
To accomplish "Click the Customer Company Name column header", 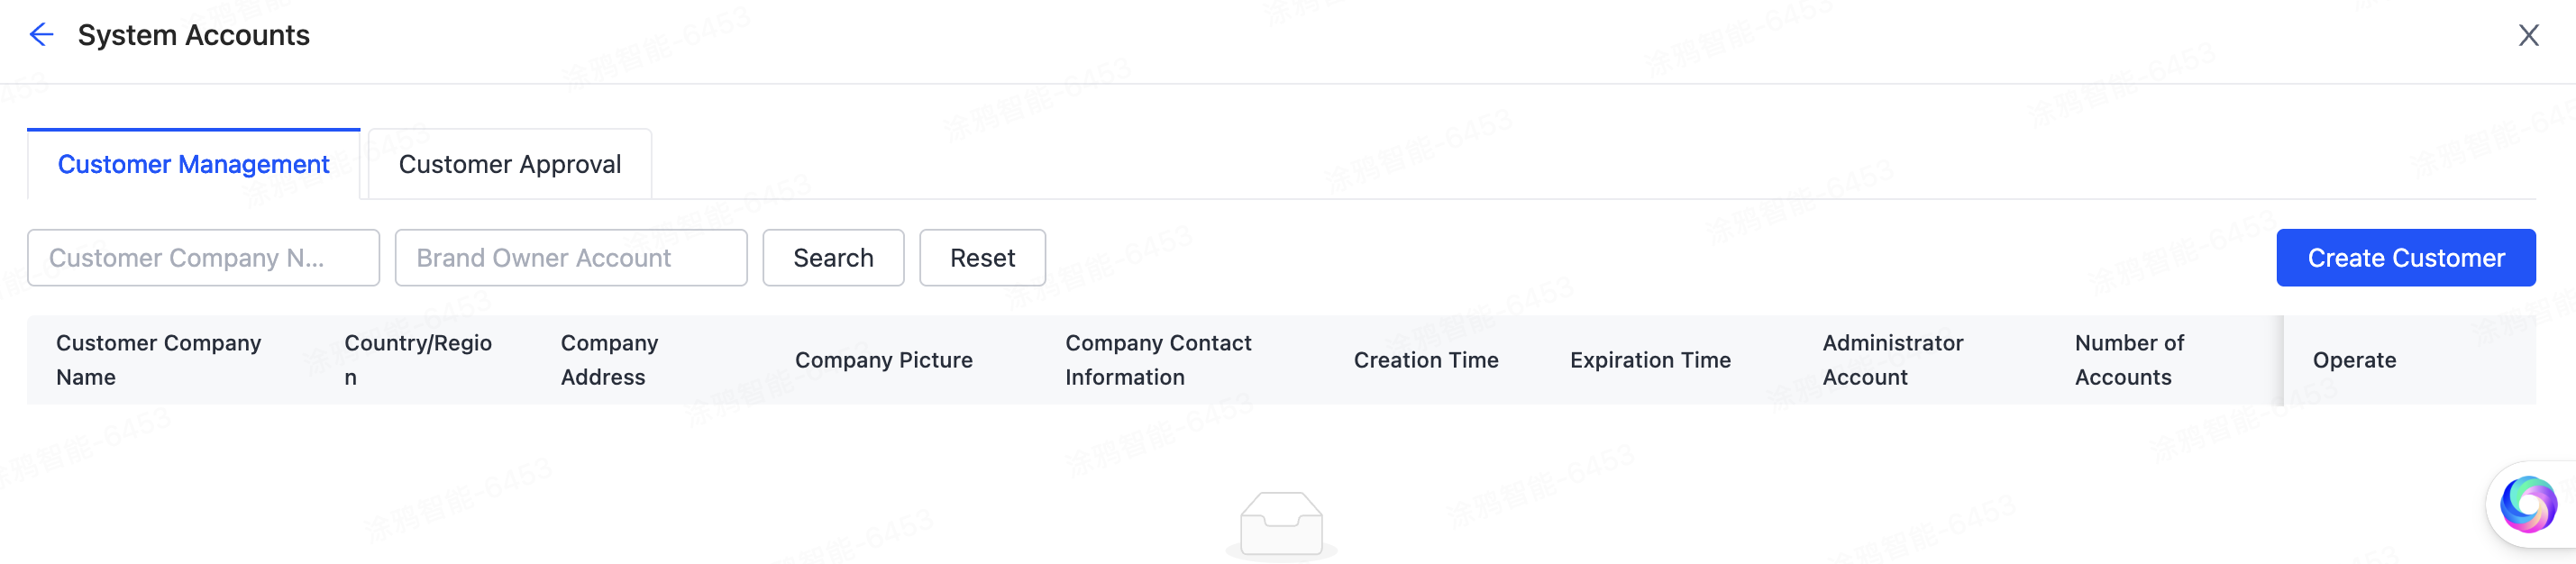I will click(157, 359).
